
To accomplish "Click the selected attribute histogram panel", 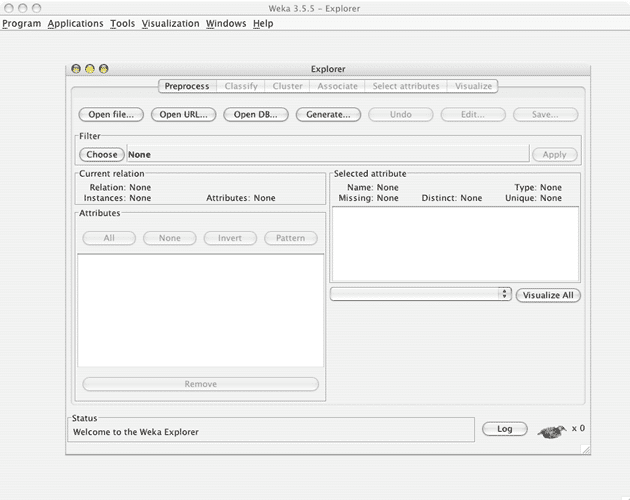I will pyautogui.click(x=455, y=244).
